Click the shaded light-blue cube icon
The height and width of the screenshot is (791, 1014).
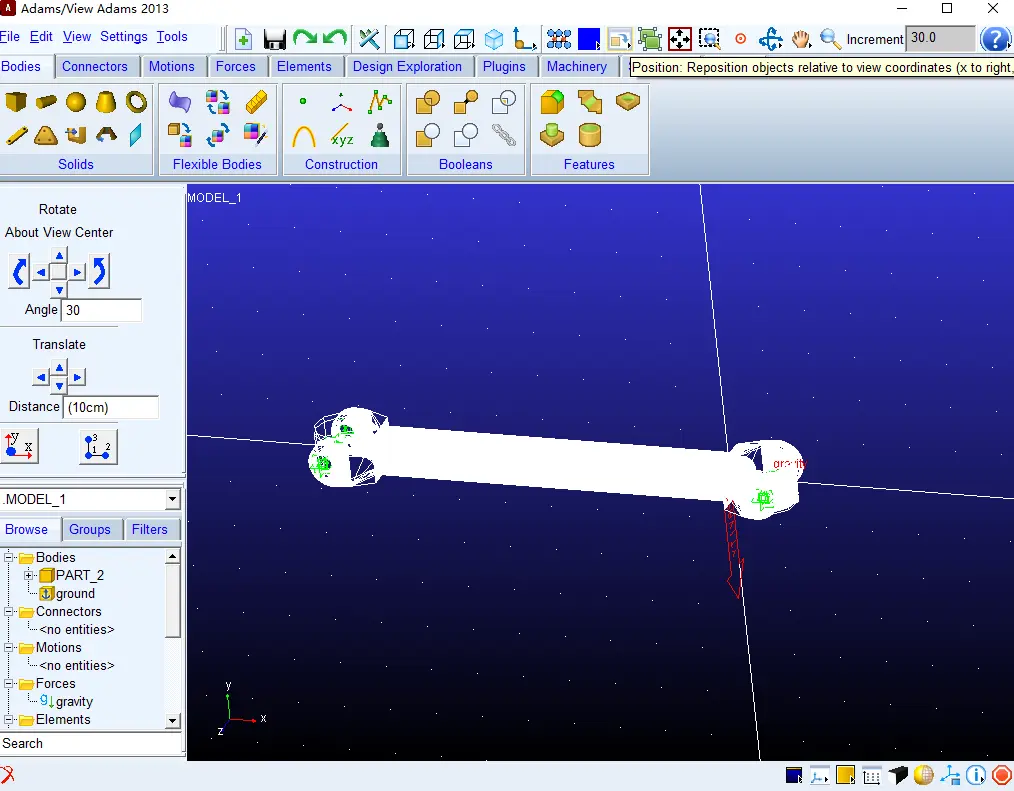494,39
